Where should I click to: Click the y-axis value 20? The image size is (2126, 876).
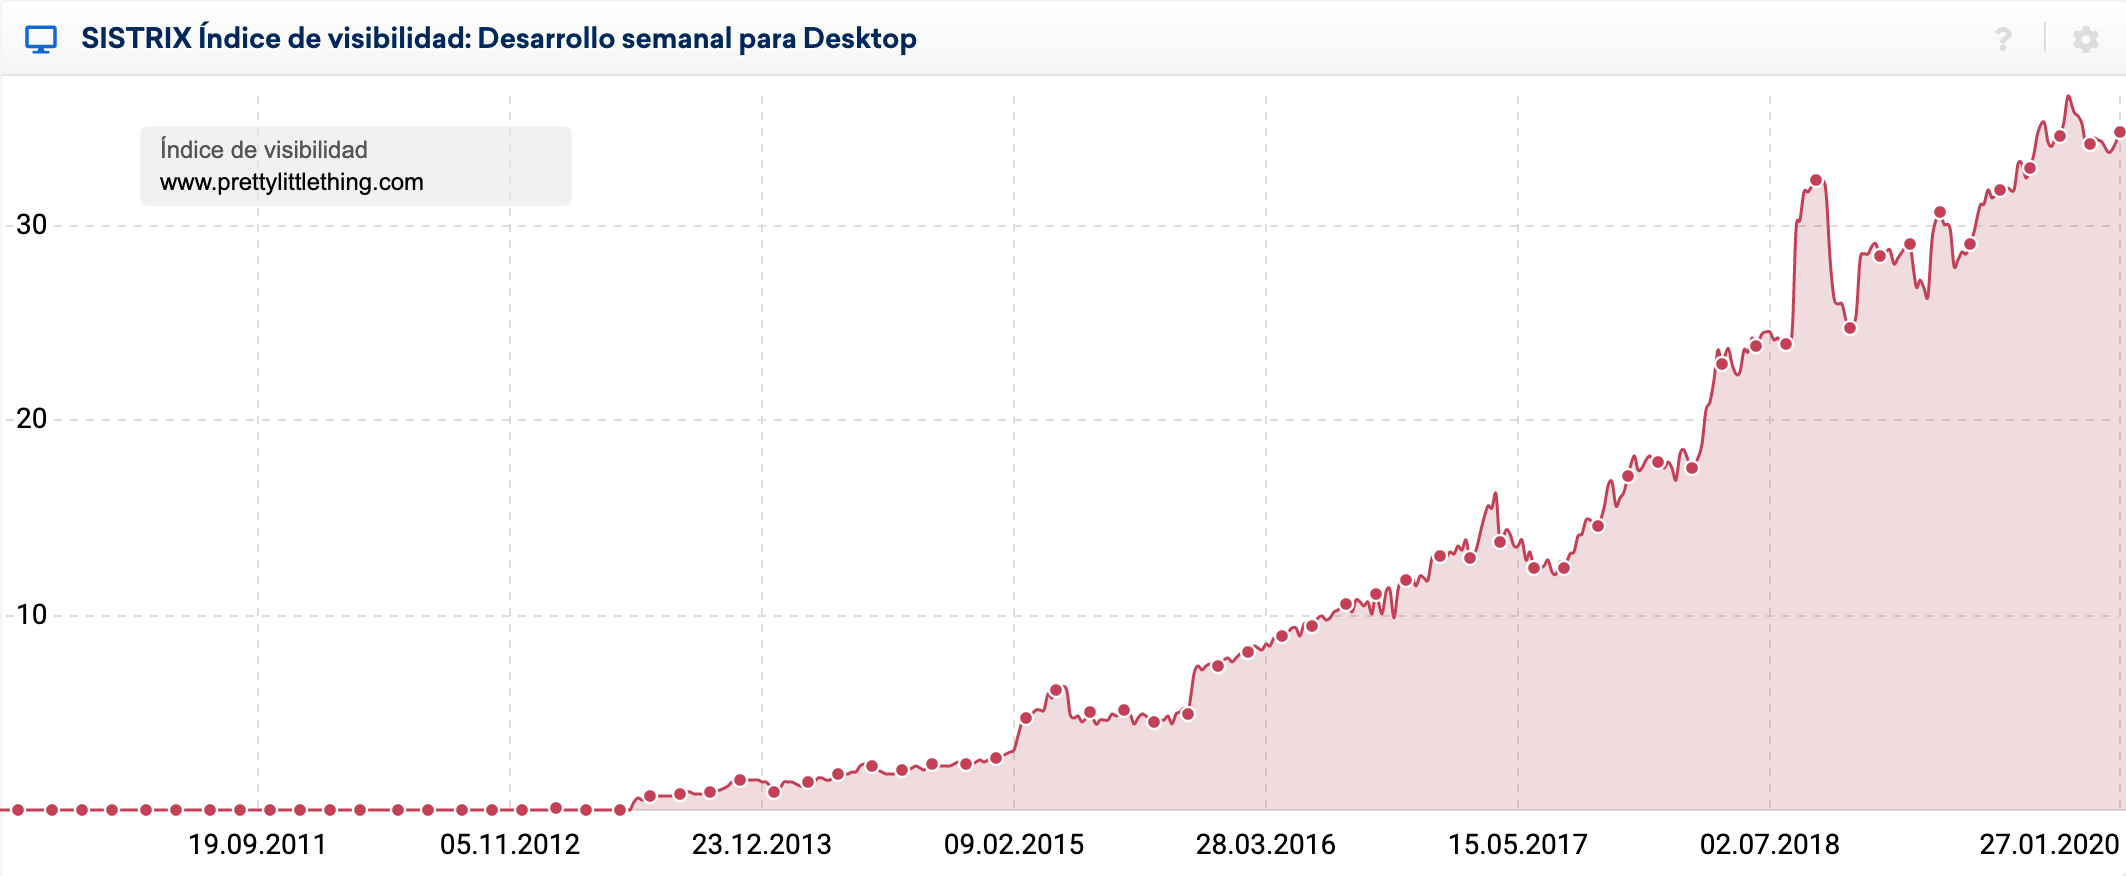[x=32, y=419]
